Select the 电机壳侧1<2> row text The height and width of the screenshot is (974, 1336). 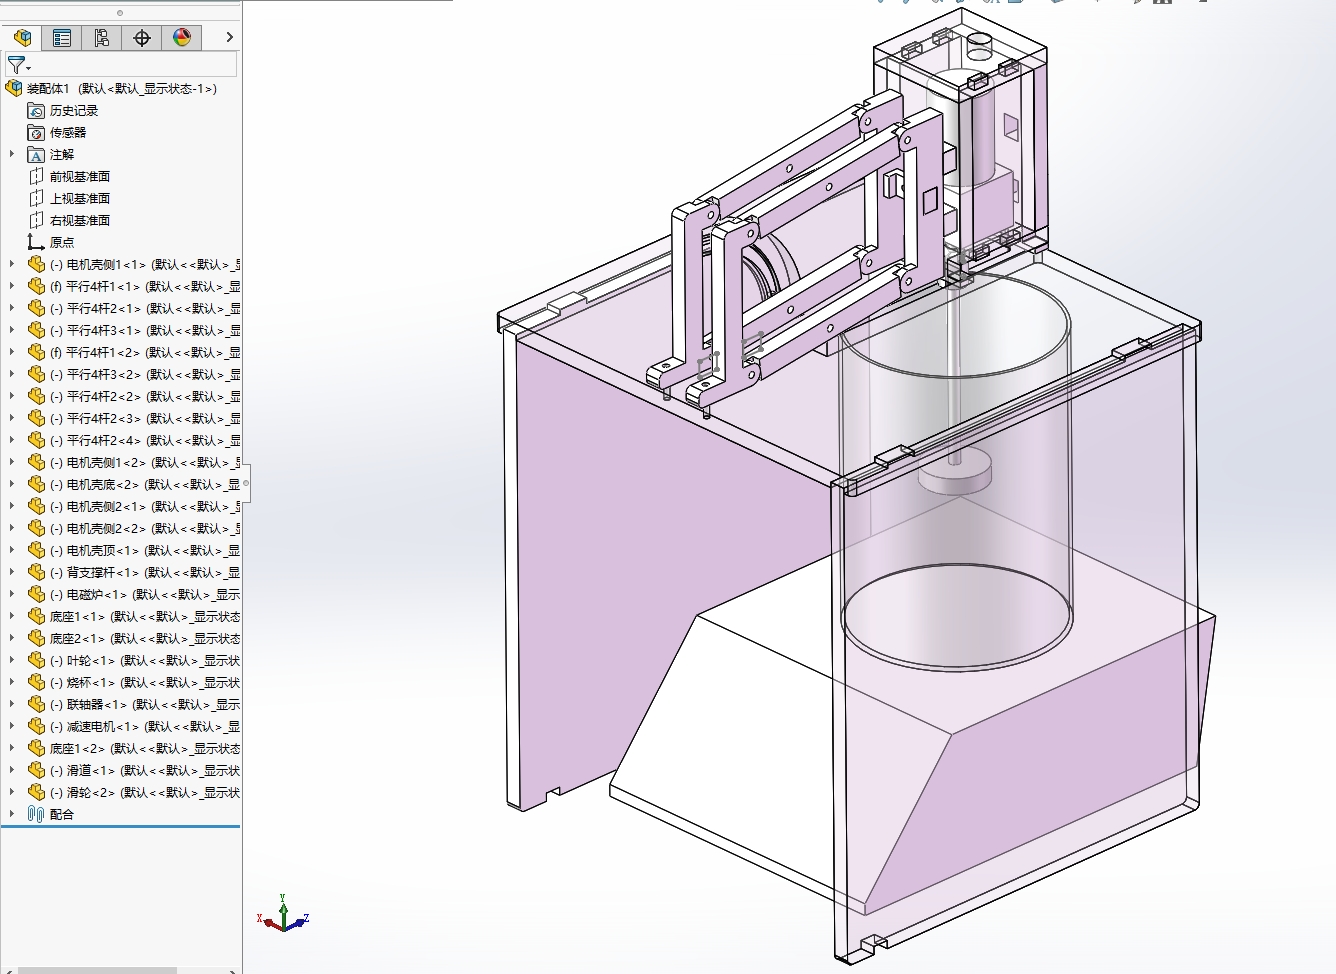[145, 462]
